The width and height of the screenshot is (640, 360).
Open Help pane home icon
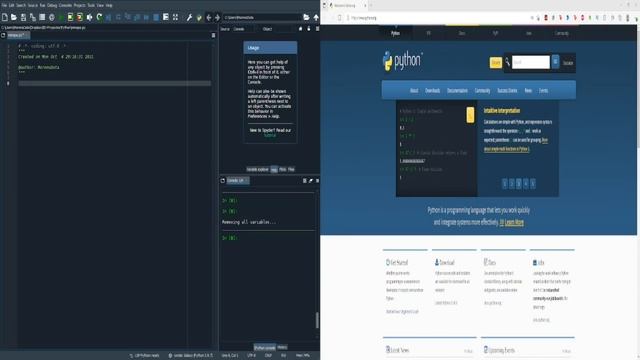pyautogui.click(x=300, y=29)
